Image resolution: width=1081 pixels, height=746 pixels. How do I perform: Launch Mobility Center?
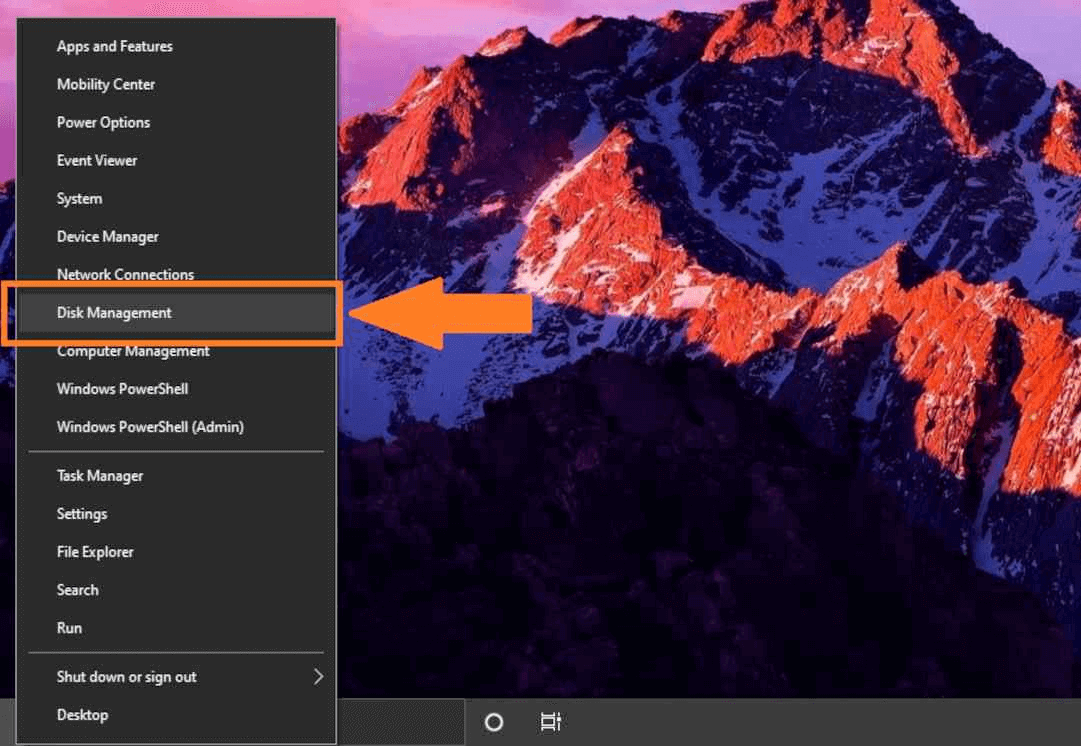coord(105,84)
